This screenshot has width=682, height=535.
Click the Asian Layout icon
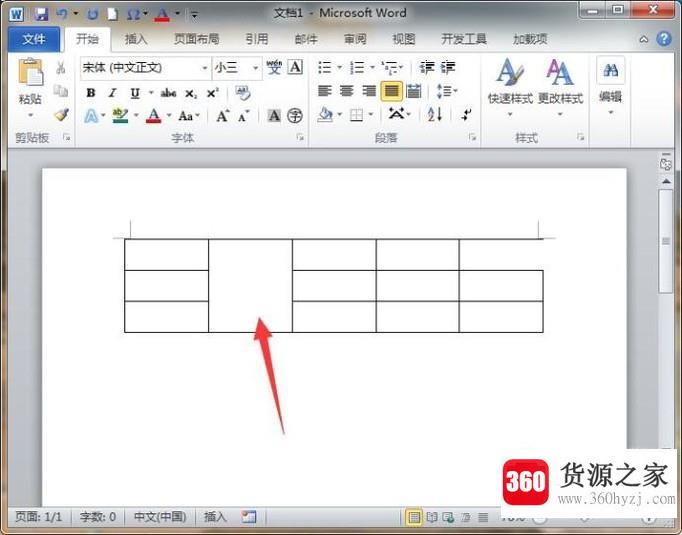coord(397,114)
